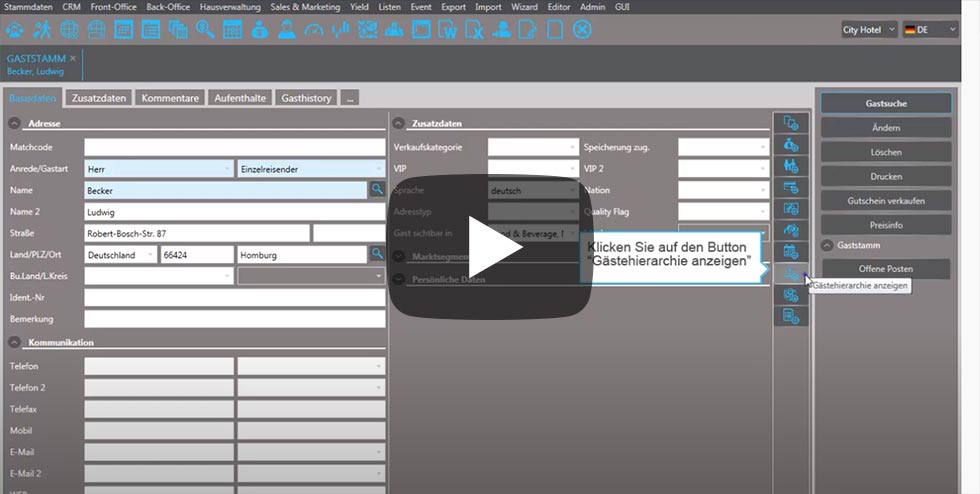Click the Straße field with Robert-Bosch-Str. 87
980x494 pixels.
click(x=197, y=233)
